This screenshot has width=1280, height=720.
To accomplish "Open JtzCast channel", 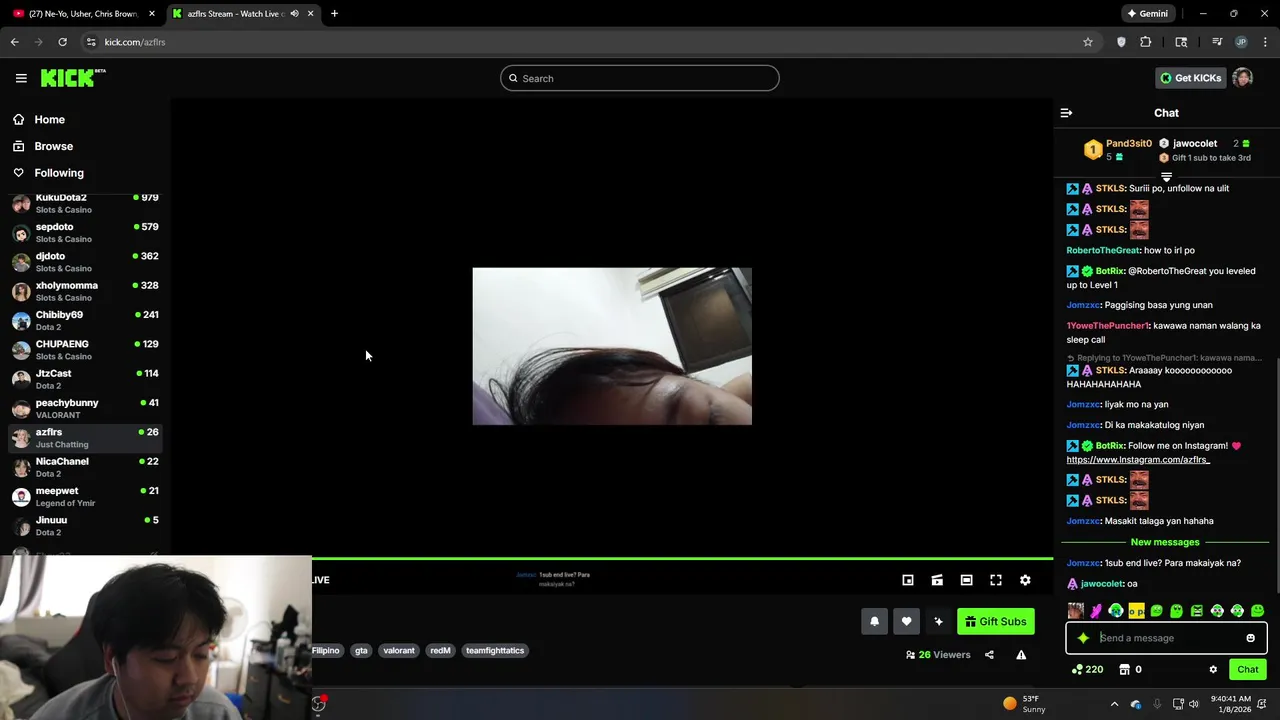I will [85, 379].
